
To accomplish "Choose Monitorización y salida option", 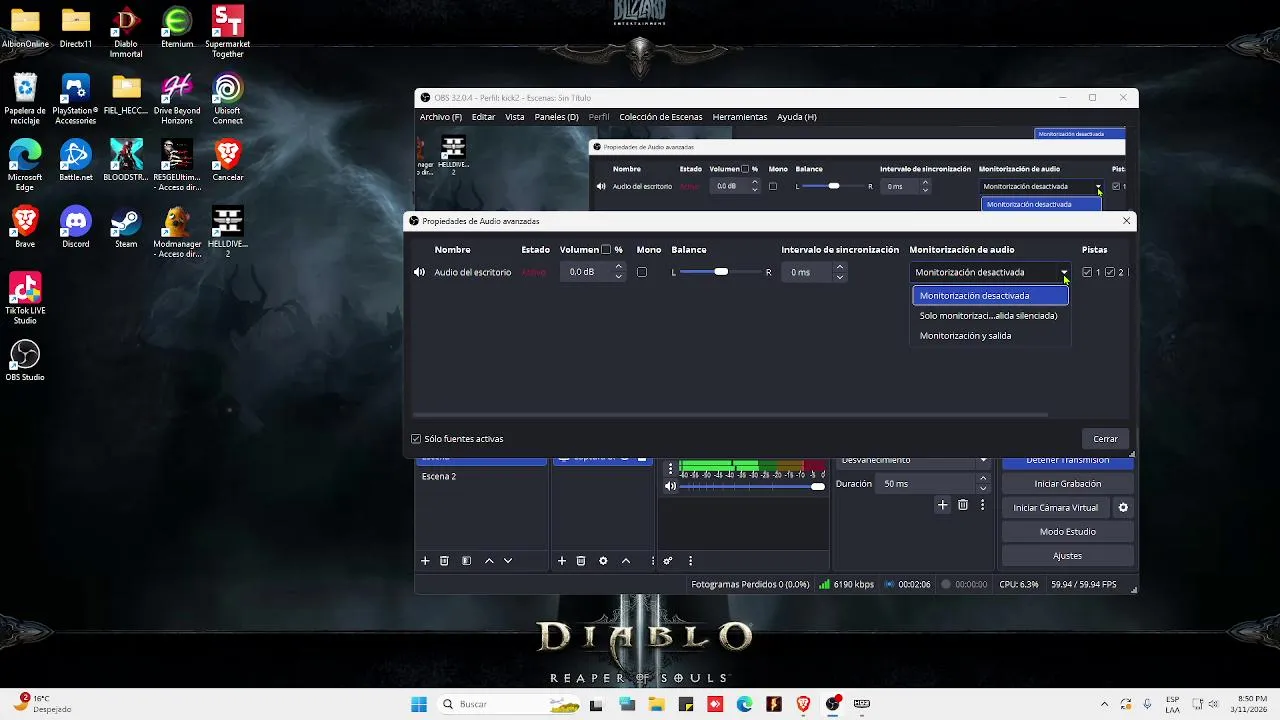I will pos(990,336).
